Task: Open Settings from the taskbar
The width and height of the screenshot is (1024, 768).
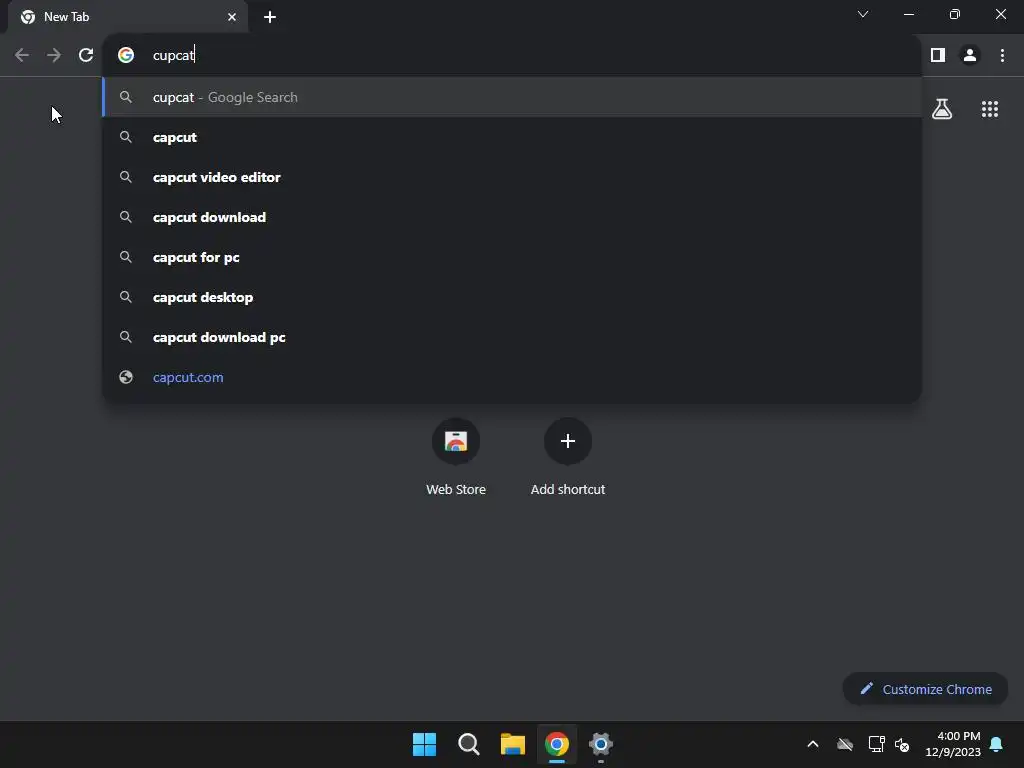Action: coord(601,744)
